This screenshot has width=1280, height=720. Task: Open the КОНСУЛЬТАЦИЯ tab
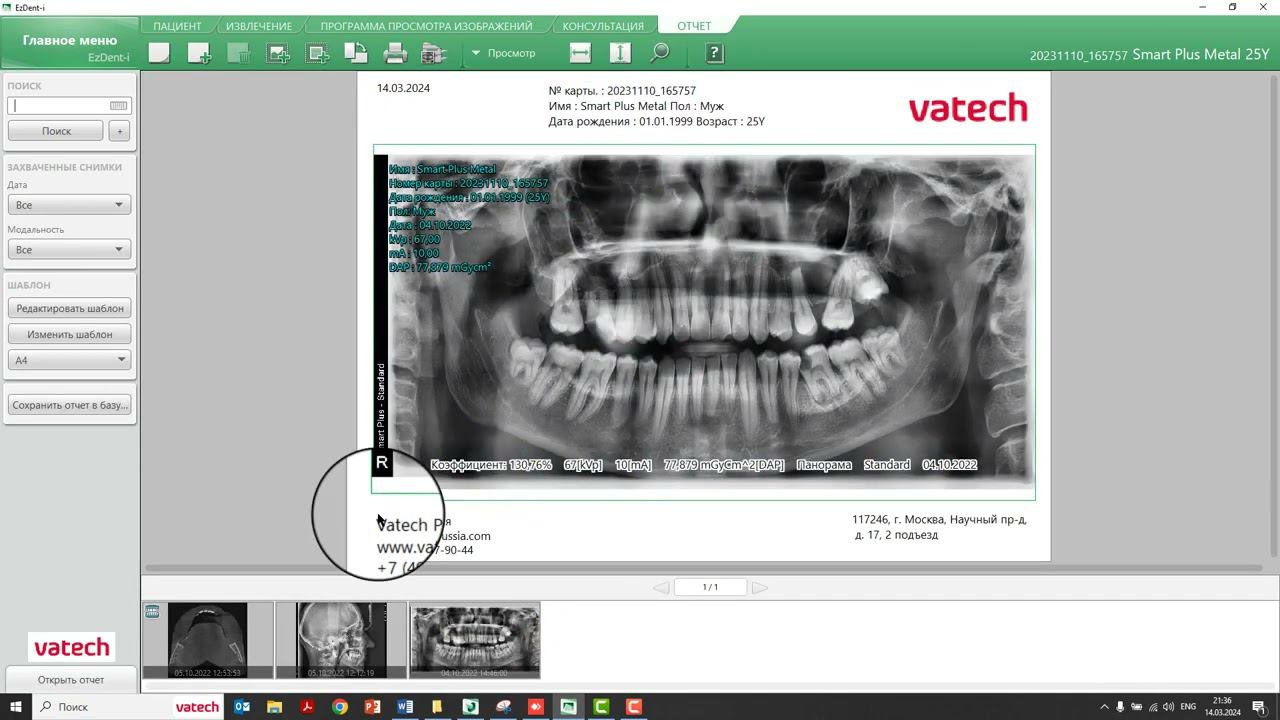point(603,26)
